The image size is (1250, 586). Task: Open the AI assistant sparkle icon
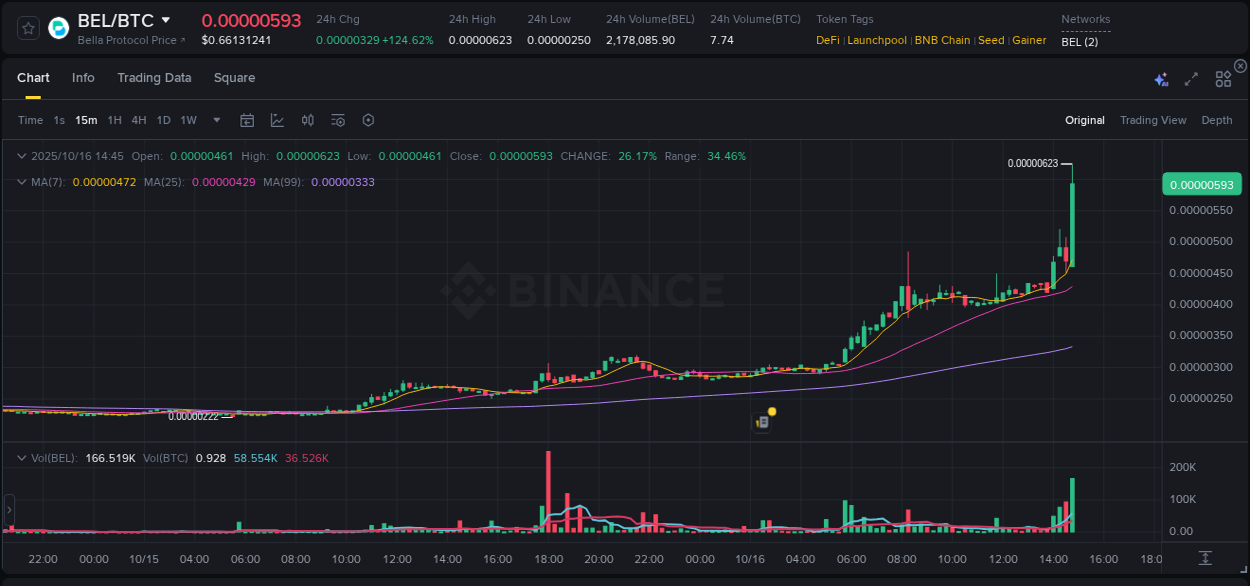click(x=1161, y=79)
